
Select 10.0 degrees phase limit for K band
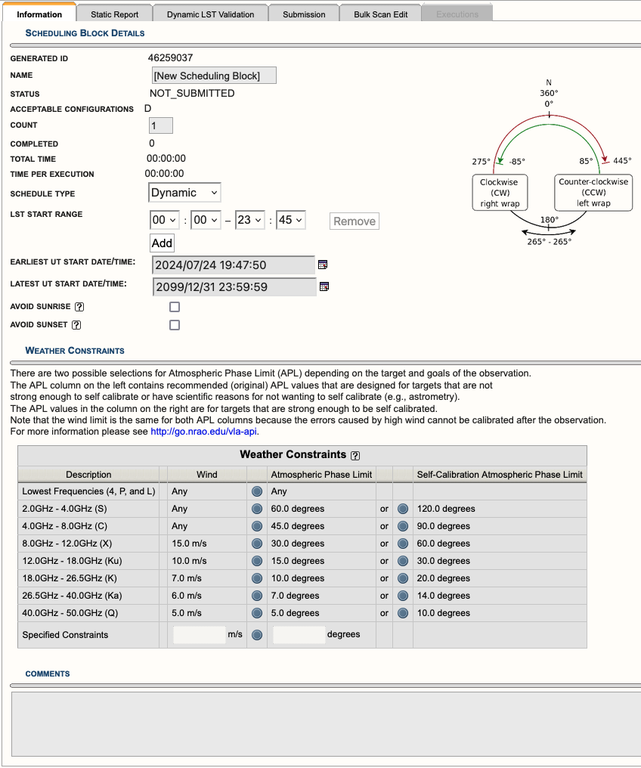point(257,578)
